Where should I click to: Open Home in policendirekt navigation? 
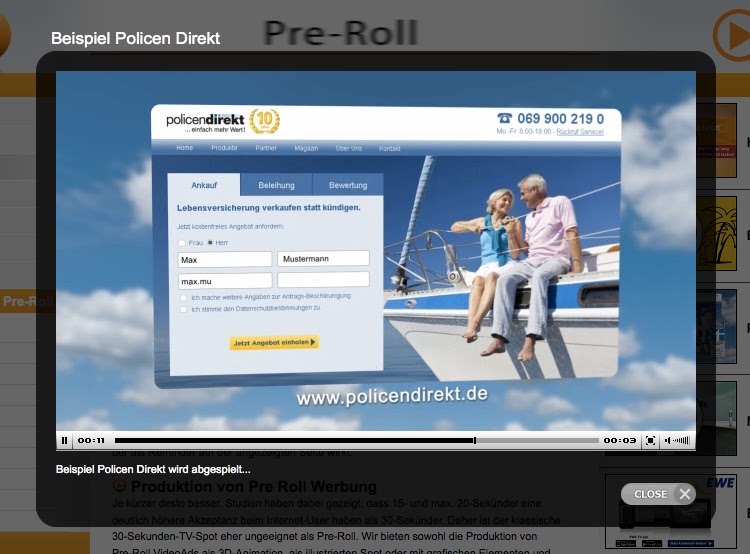[x=185, y=148]
